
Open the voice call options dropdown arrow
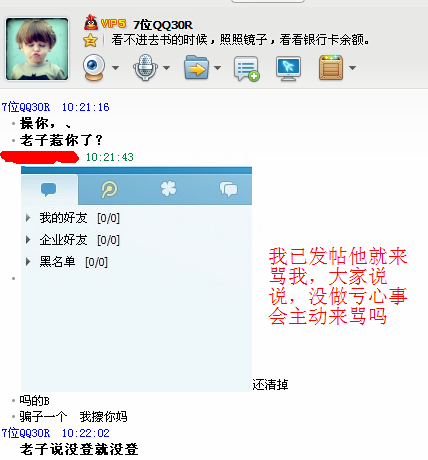coord(166,68)
